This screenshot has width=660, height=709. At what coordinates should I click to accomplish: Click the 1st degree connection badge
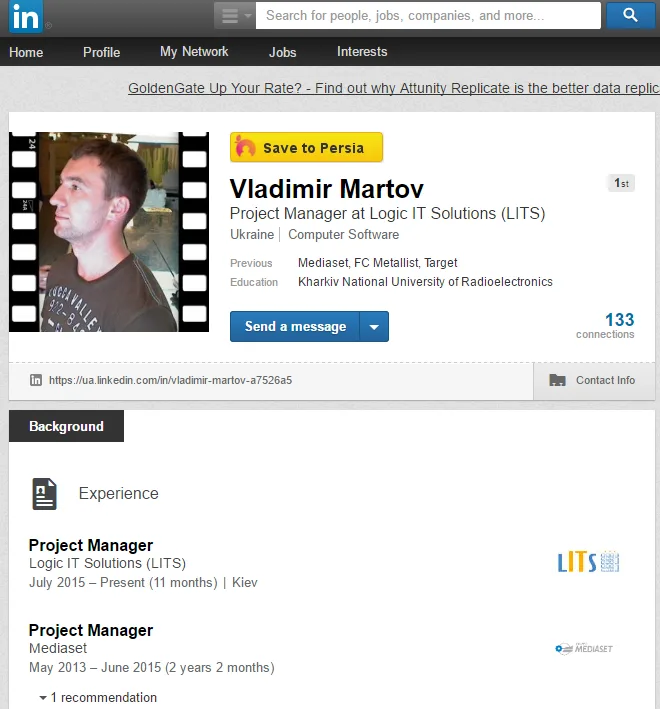(x=621, y=183)
